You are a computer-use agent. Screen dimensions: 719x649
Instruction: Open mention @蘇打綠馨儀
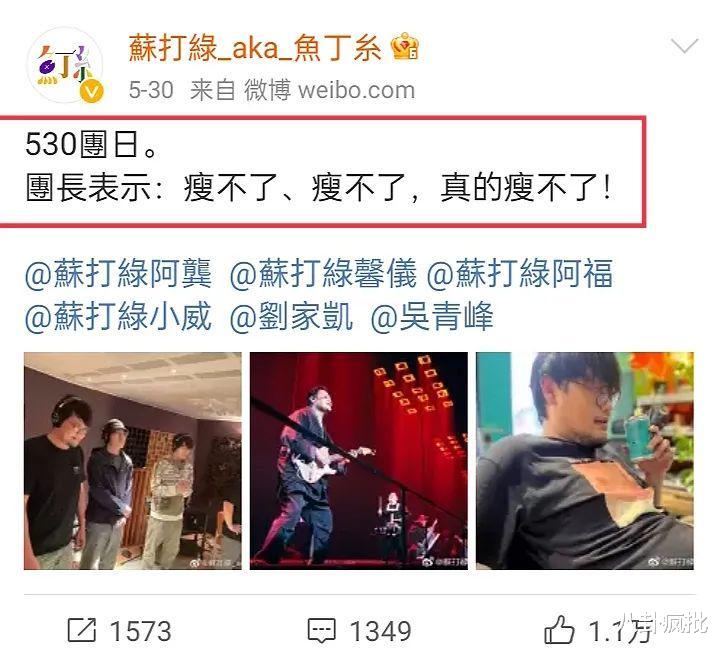323,273
